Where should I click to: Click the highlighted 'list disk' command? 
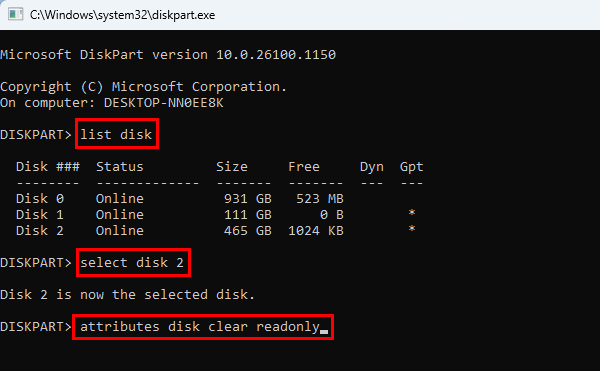click(x=116, y=134)
